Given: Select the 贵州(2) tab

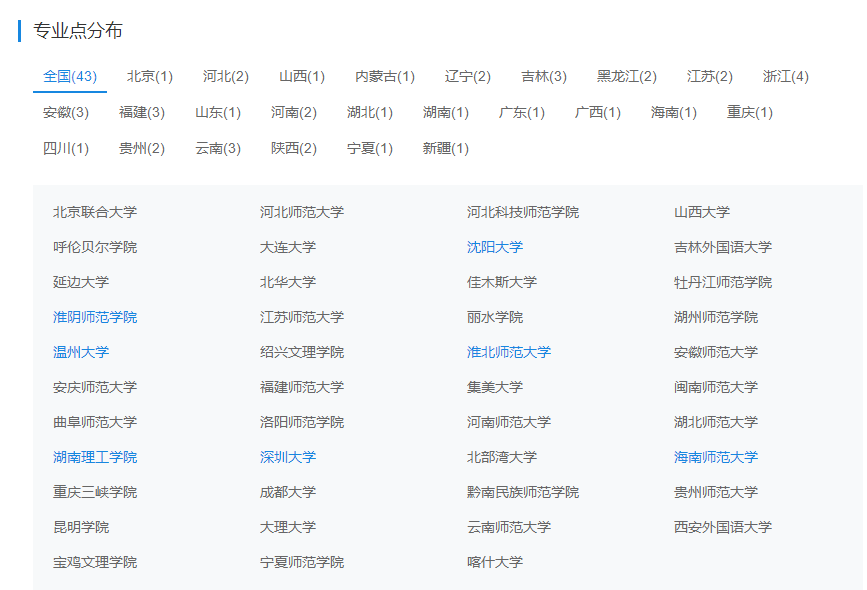Looking at the screenshot, I should point(142,148).
